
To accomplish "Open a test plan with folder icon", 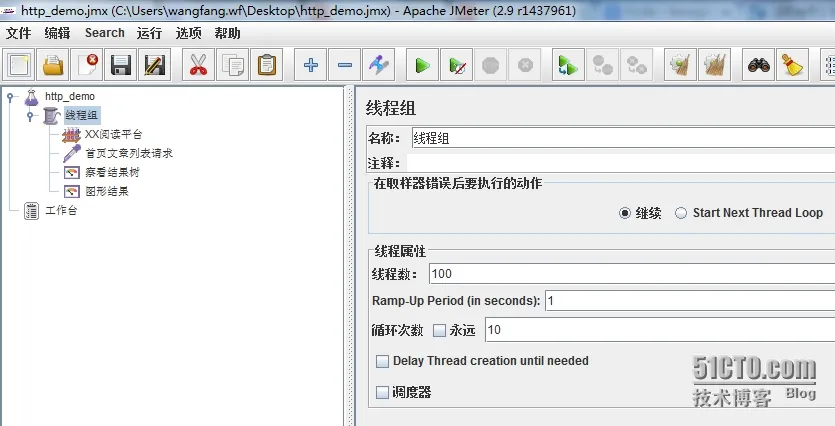I will point(53,65).
